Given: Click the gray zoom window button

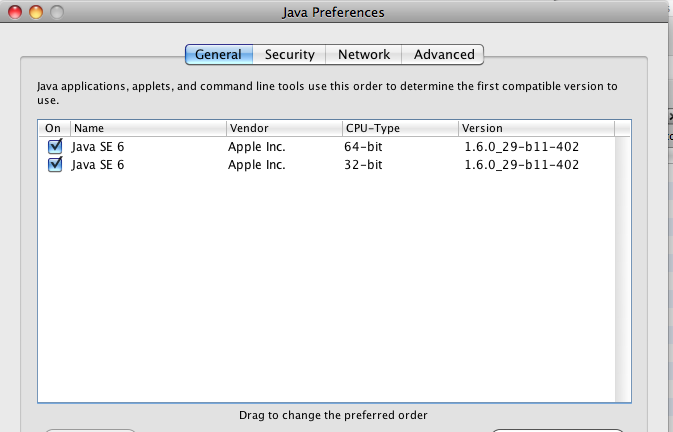Looking at the screenshot, I should point(56,13).
